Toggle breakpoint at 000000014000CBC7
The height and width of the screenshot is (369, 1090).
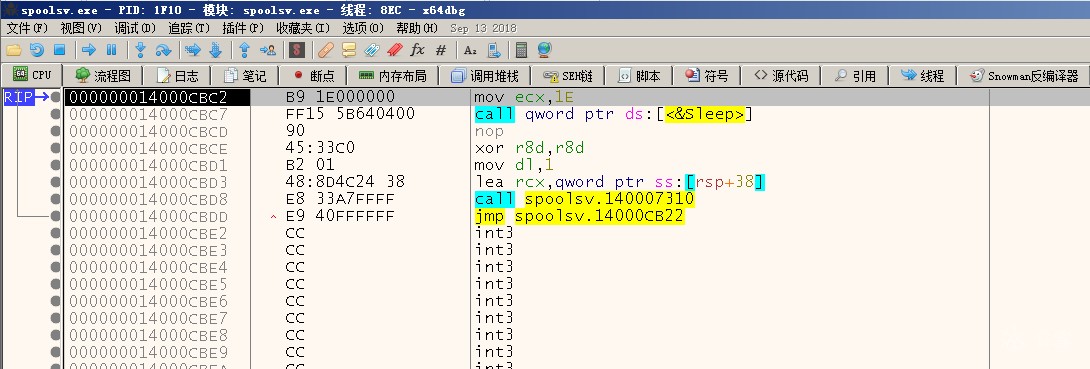click(x=56, y=114)
